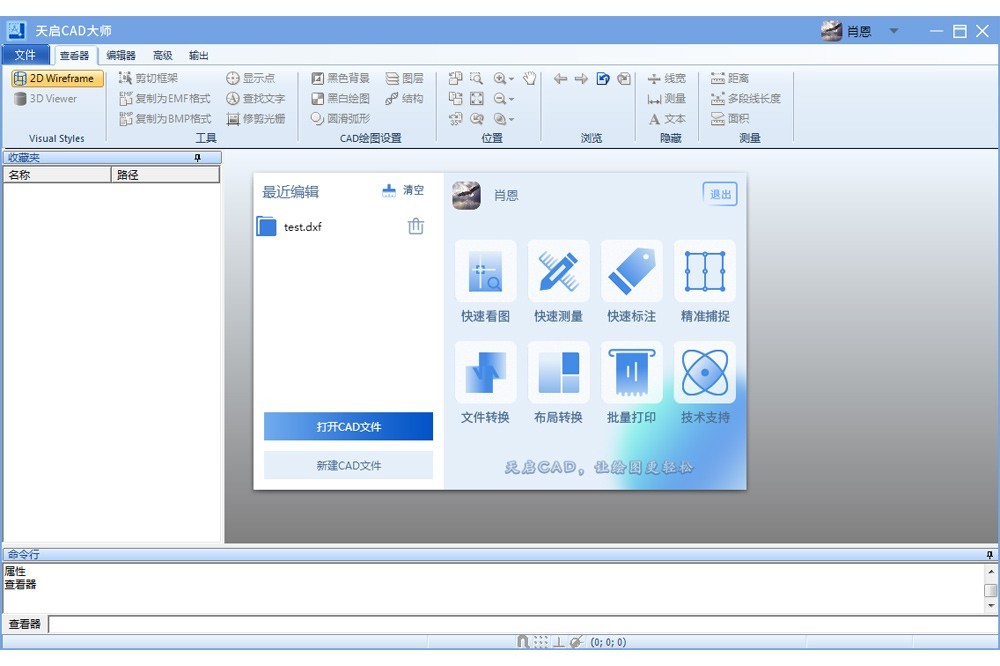Image resolution: width=1000 pixels, height=666 pixels.
Task: Click the 退出 logout button
Action: [720, 195]
